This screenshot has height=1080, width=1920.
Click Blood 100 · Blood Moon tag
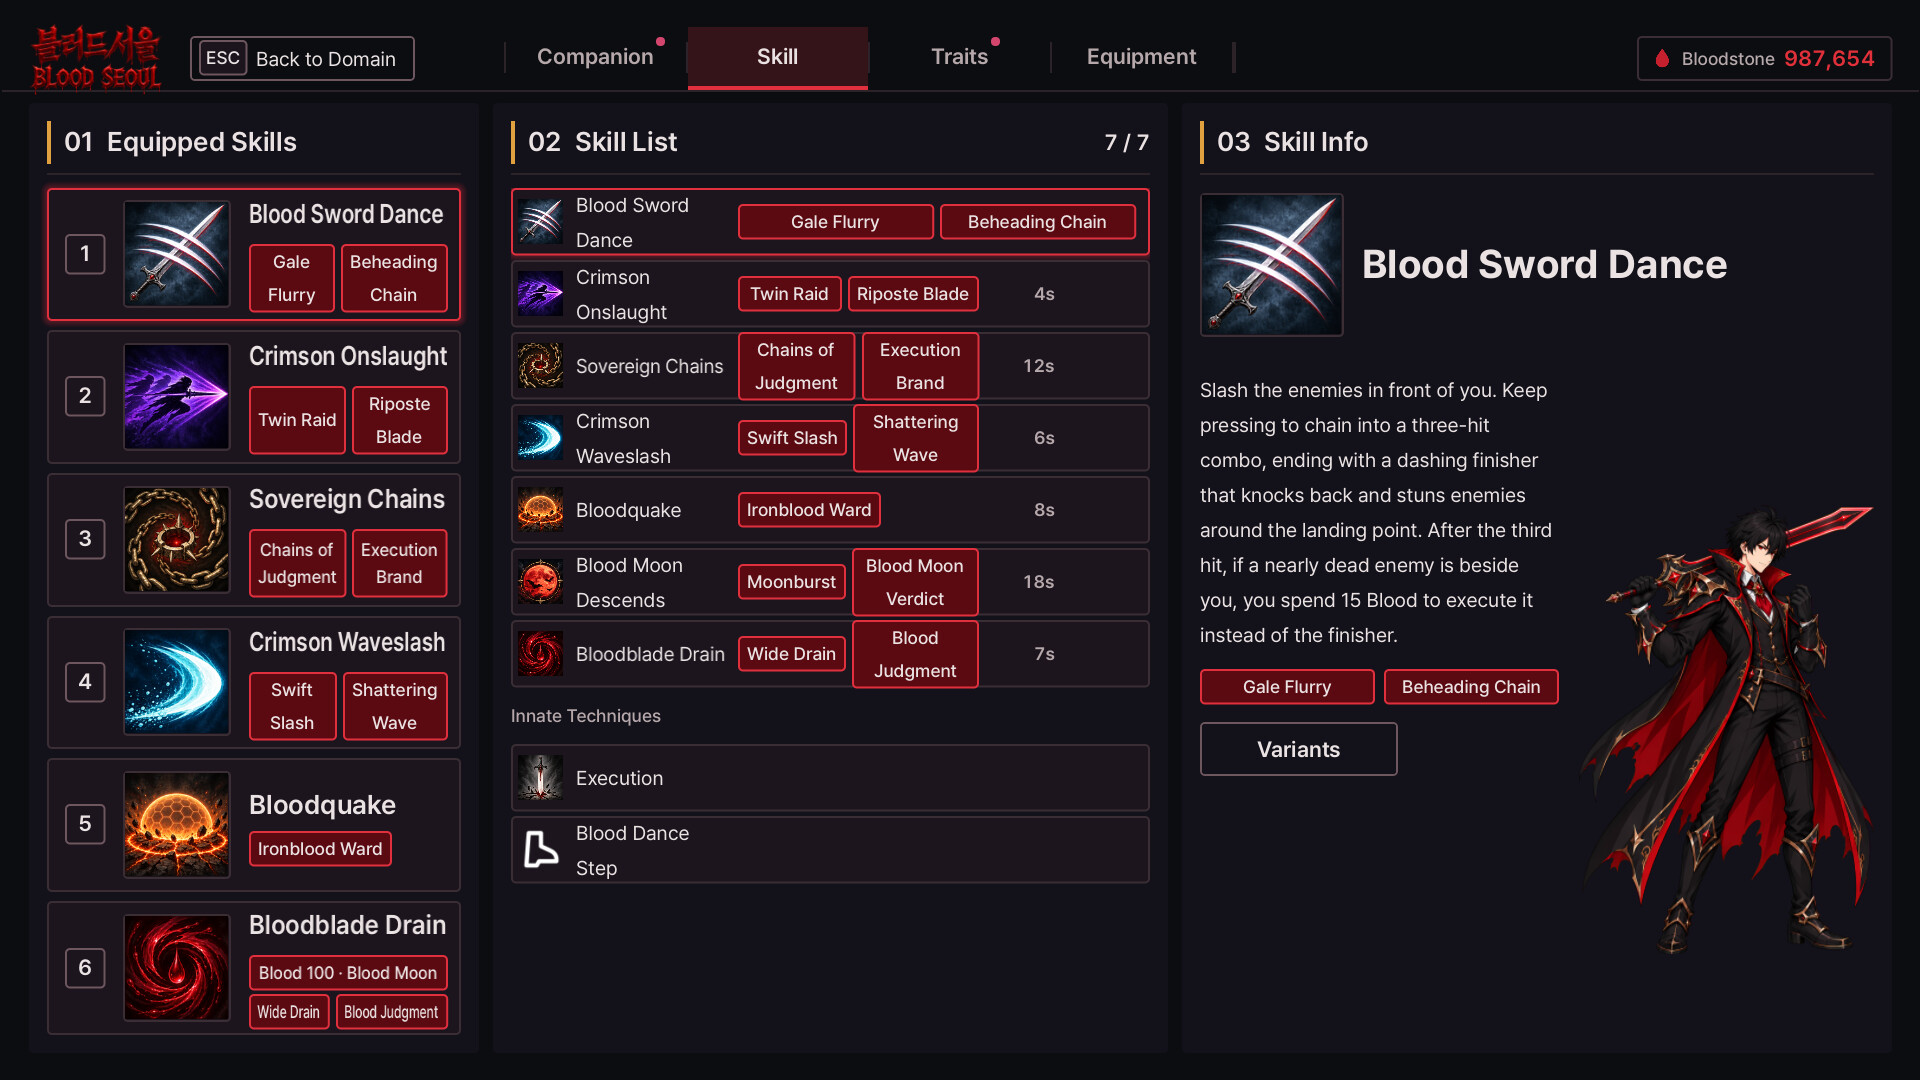coord(348,973)
